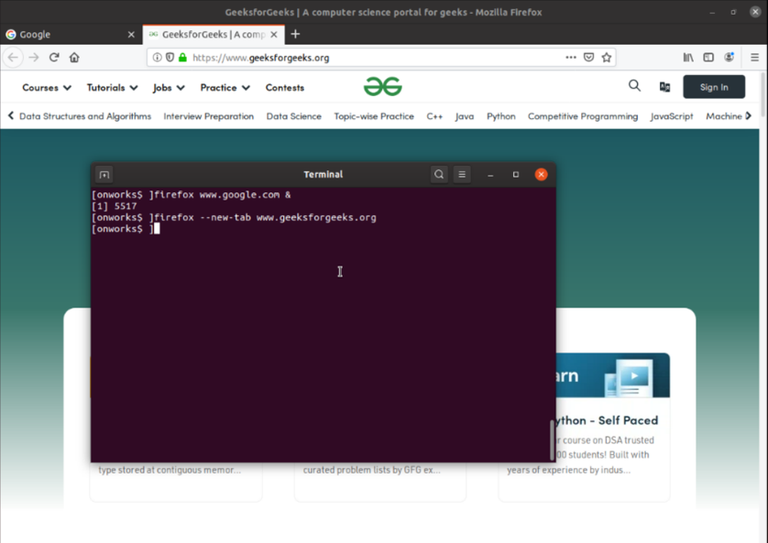Click the Firefox forward arrow
The width and height of the screenshot is (768, 543).
click(x=34, y=58)
